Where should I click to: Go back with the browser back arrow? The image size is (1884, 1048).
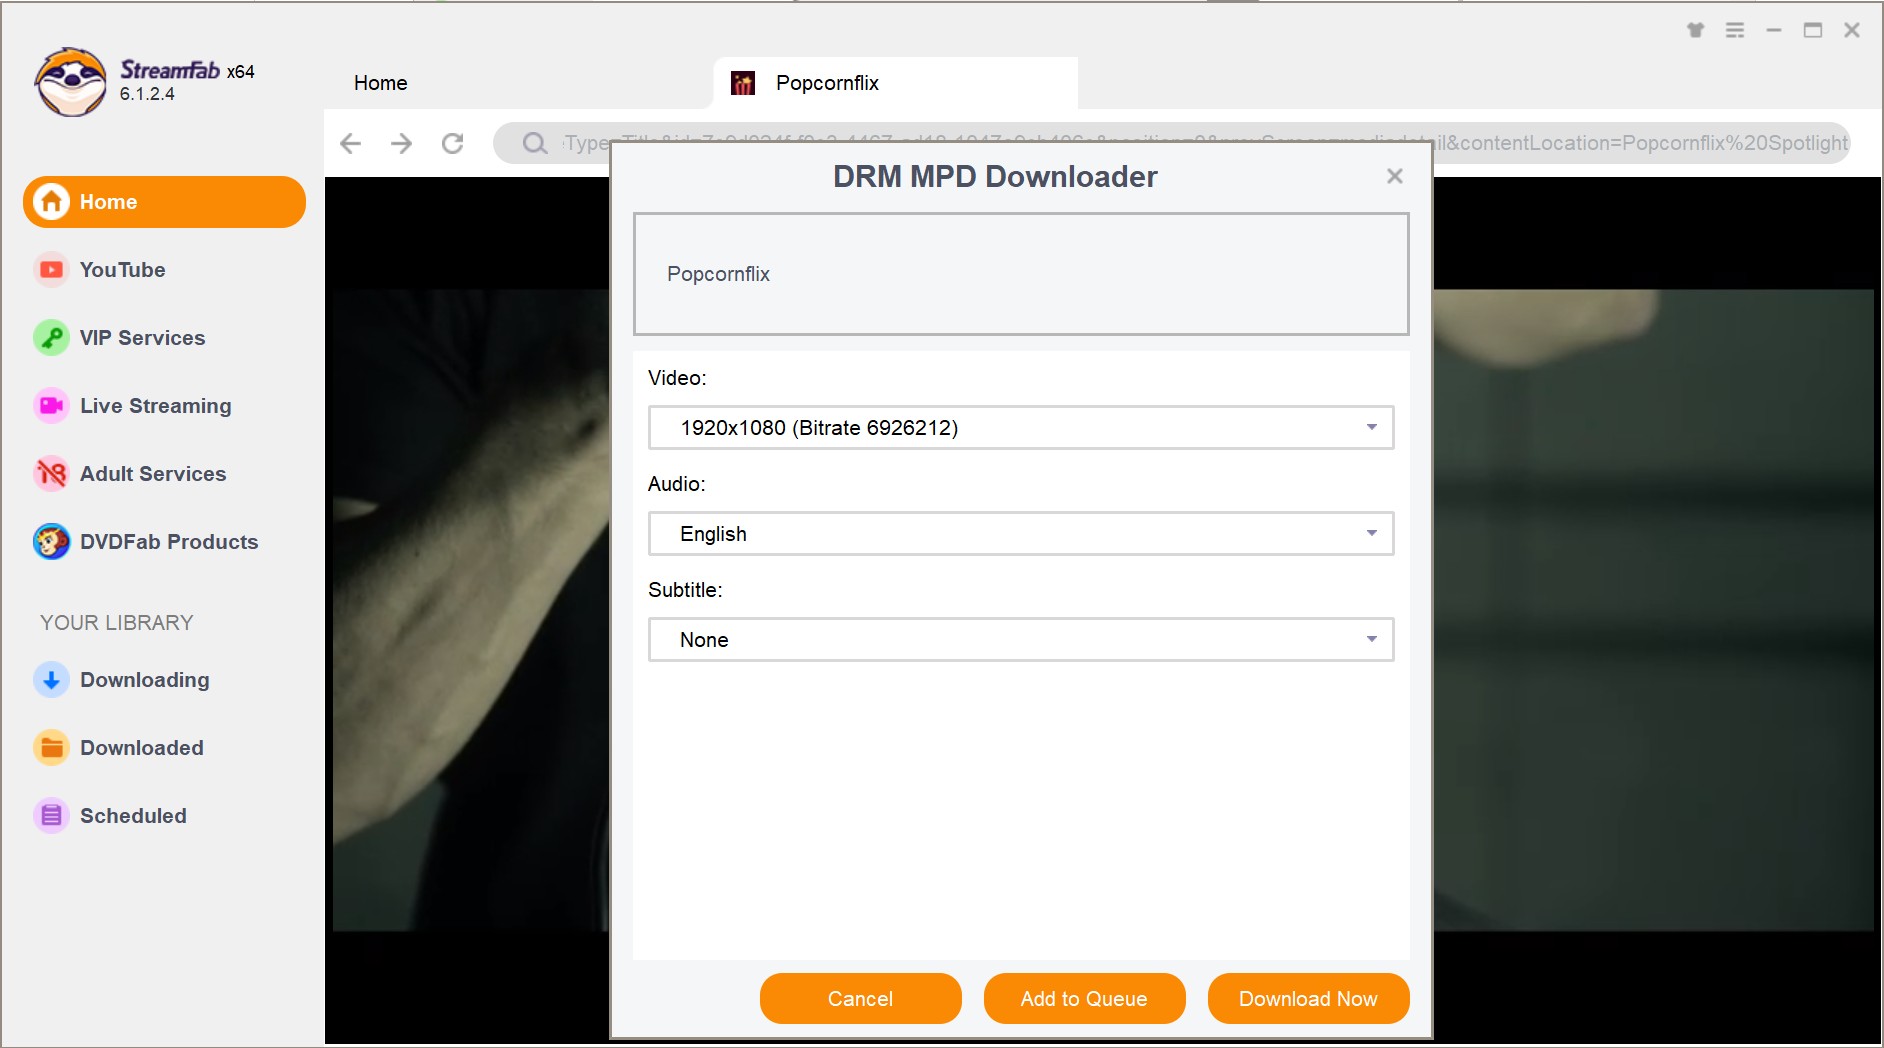[x=350, y=143]
